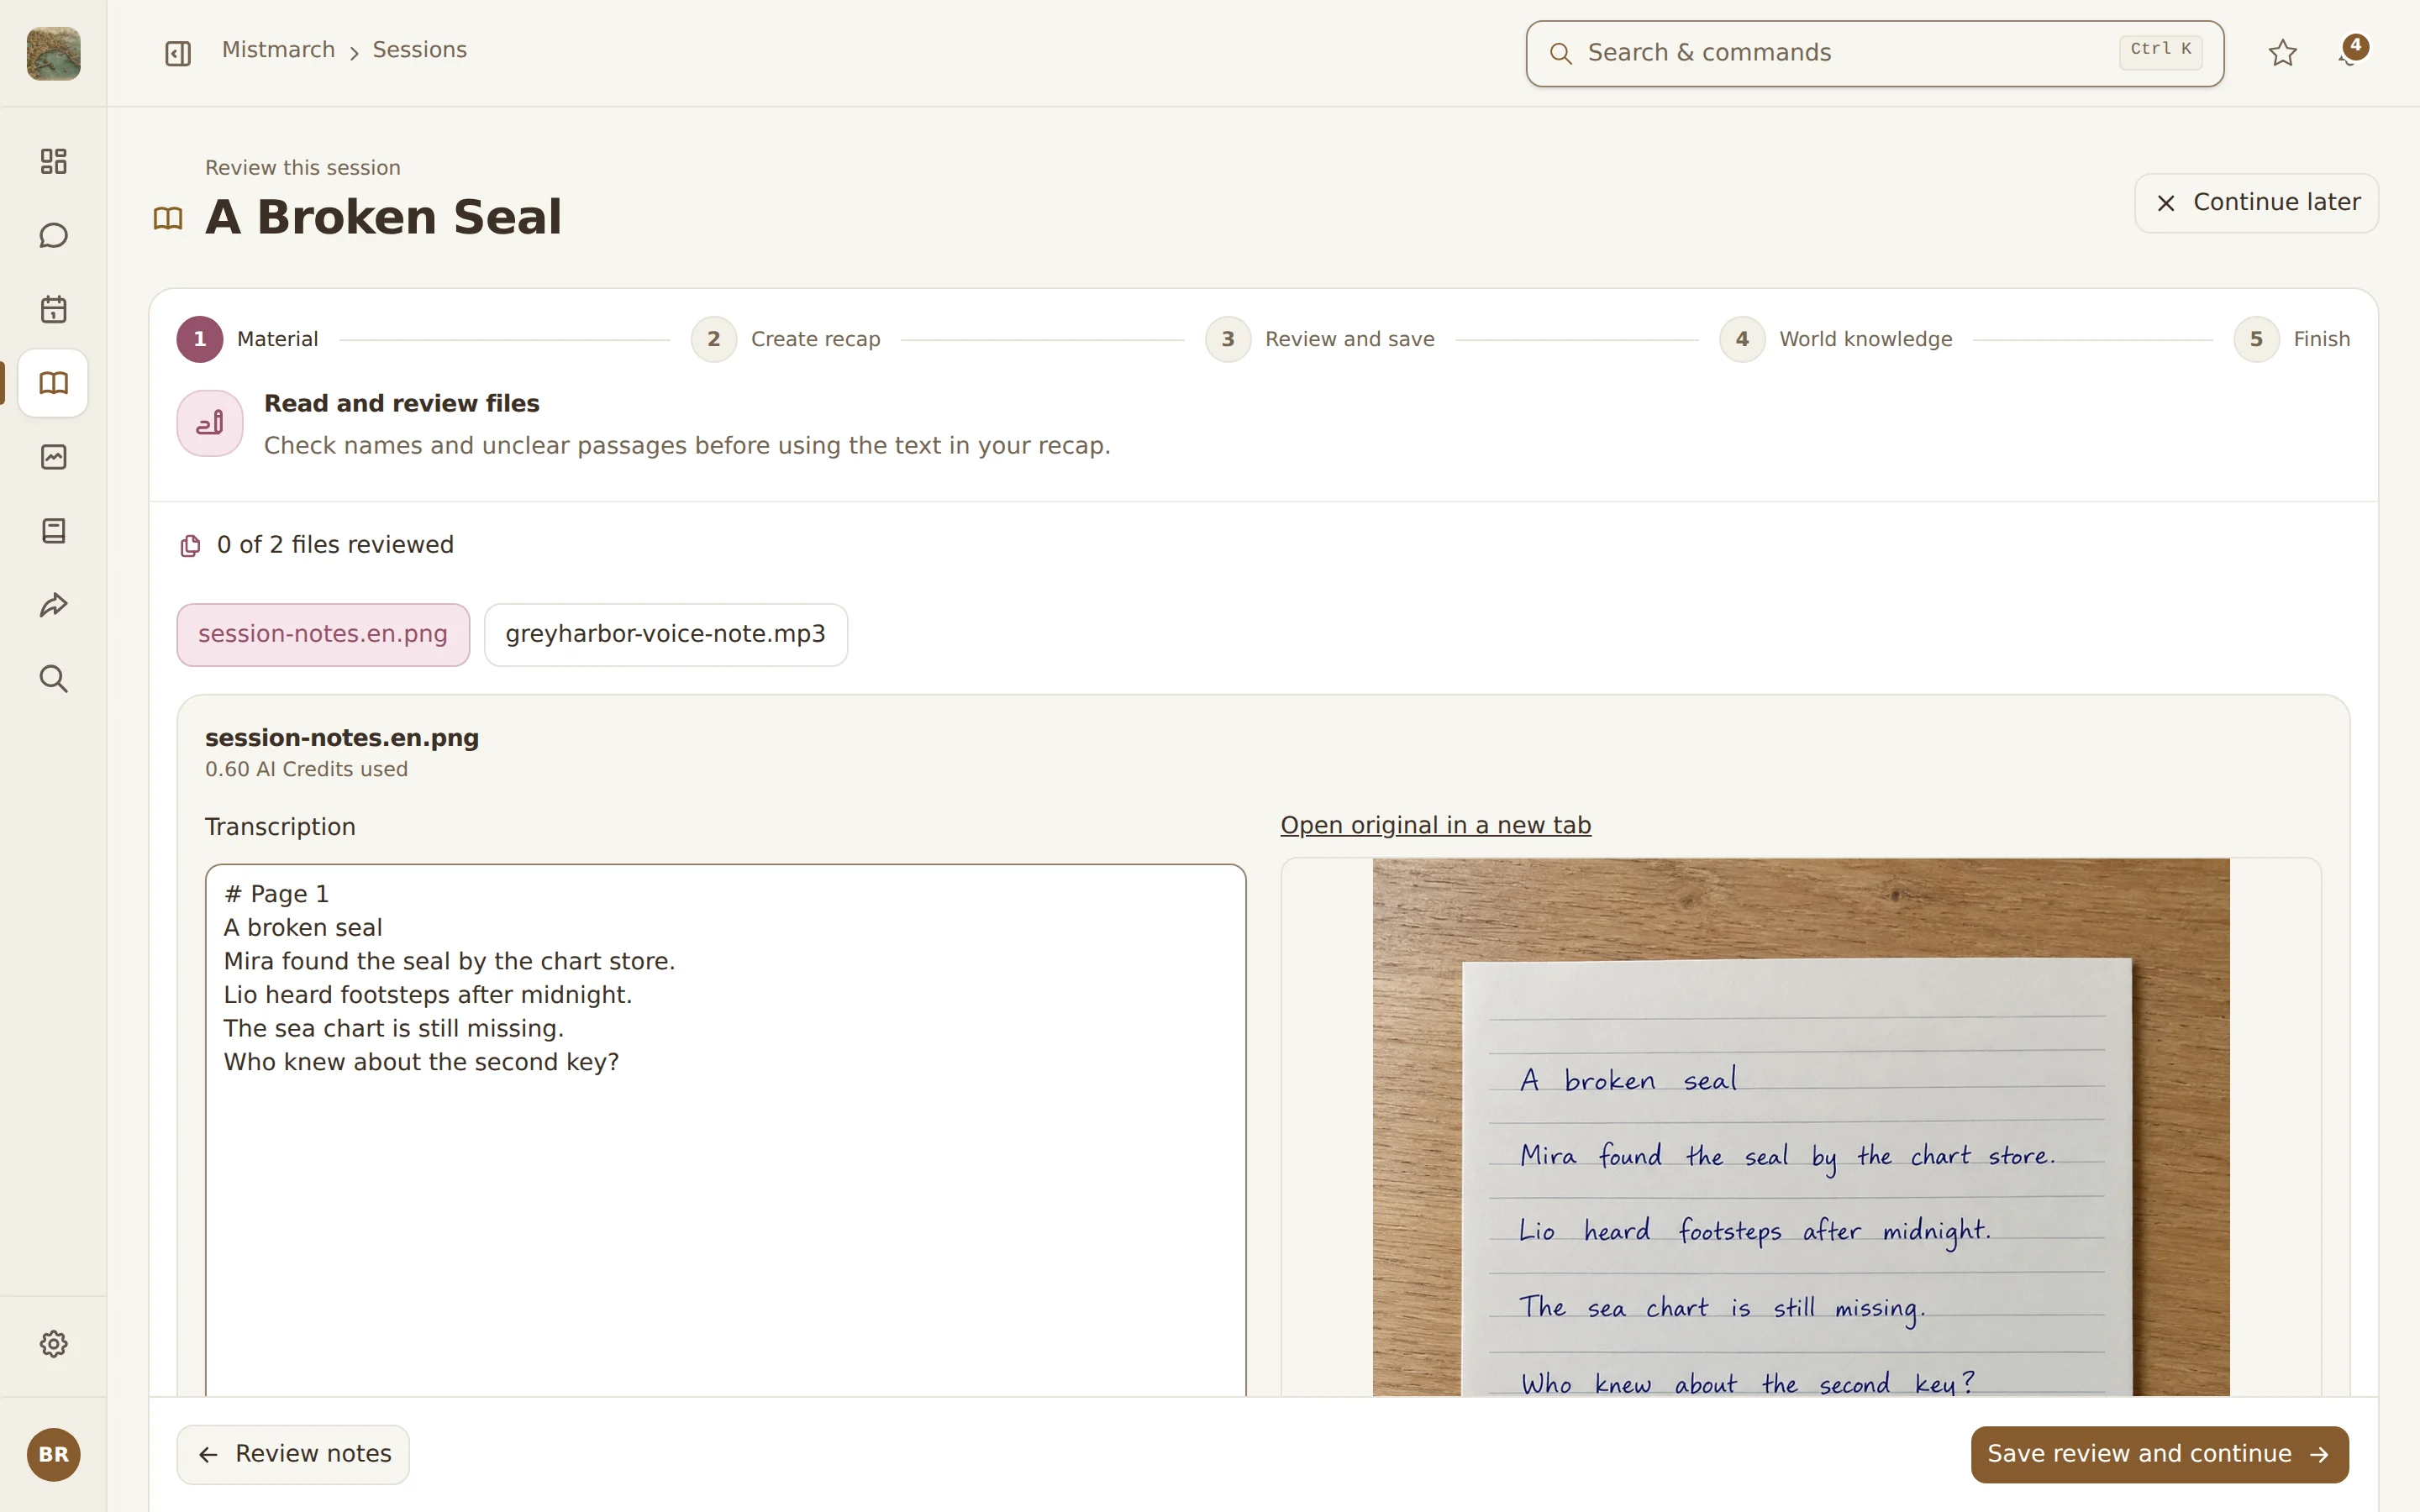This screenshot has width=2420, height=1512.
Task: Open the magnifier search sidebar icon
Action: [x=53, y=679]
